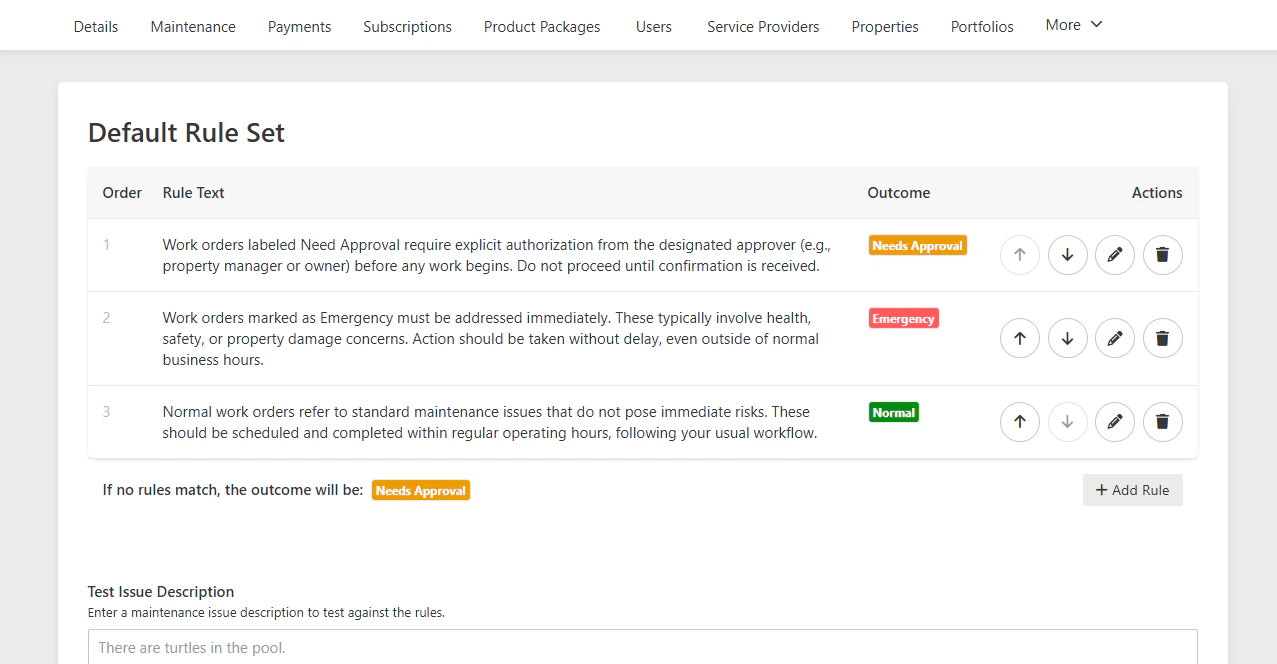
Task: Open the Maintenance tab
Action: point(193,27)
